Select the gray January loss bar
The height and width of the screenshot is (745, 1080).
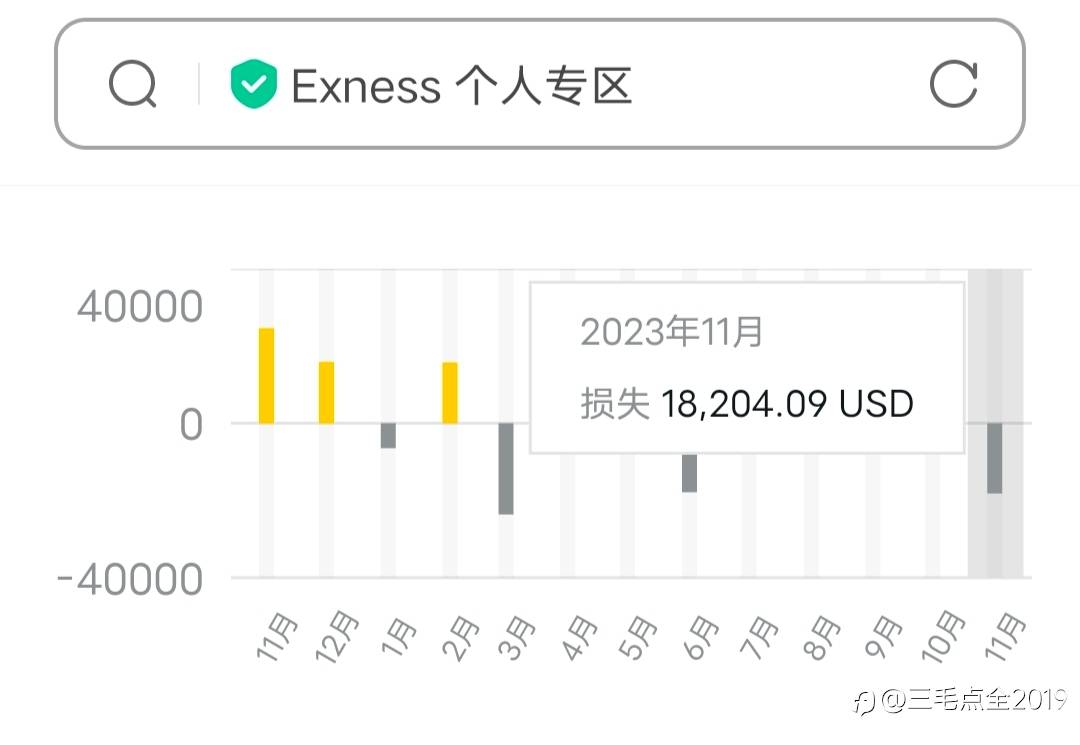[x=388, y=436]
